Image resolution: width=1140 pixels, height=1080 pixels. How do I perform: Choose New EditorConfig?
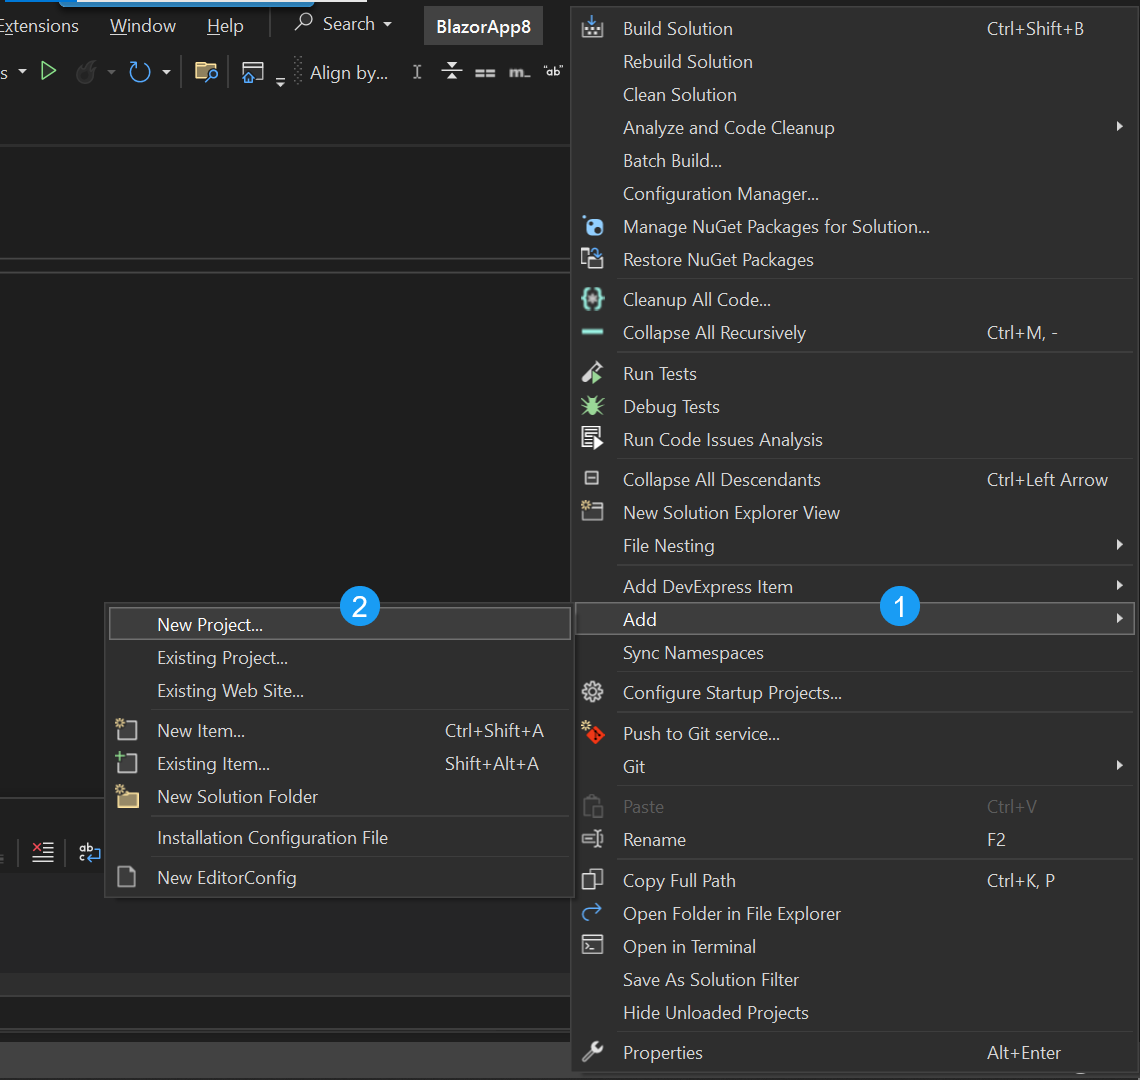click(x=340, y=878)
